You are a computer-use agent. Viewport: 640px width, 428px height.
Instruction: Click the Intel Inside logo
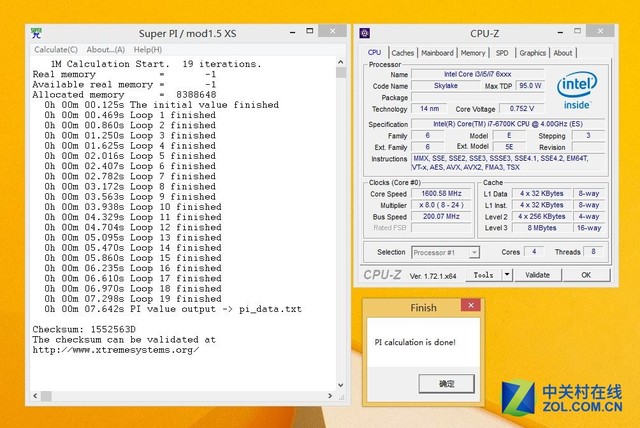coord(576,91)
